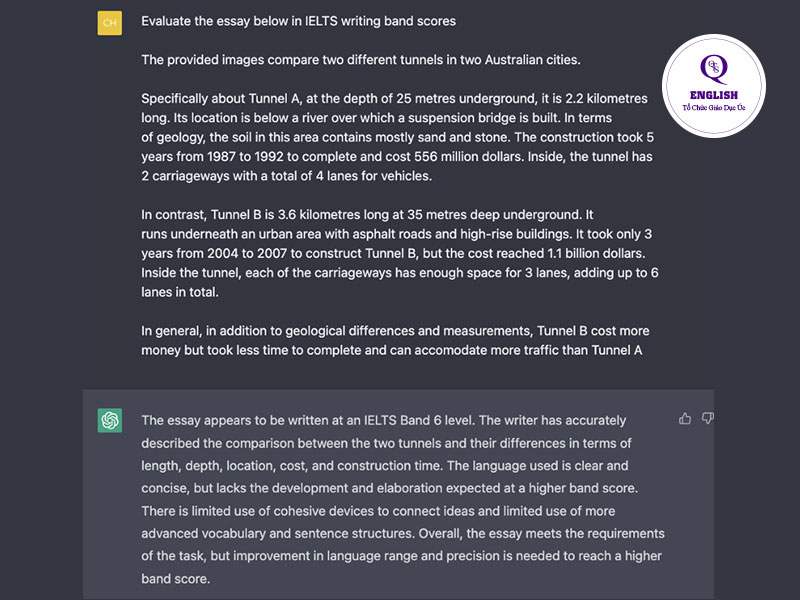Image resolution: width=800 pixels, height=600 pixels.
Task: Click the green ChatGPT avatar icon
Action: coord(110,420)
